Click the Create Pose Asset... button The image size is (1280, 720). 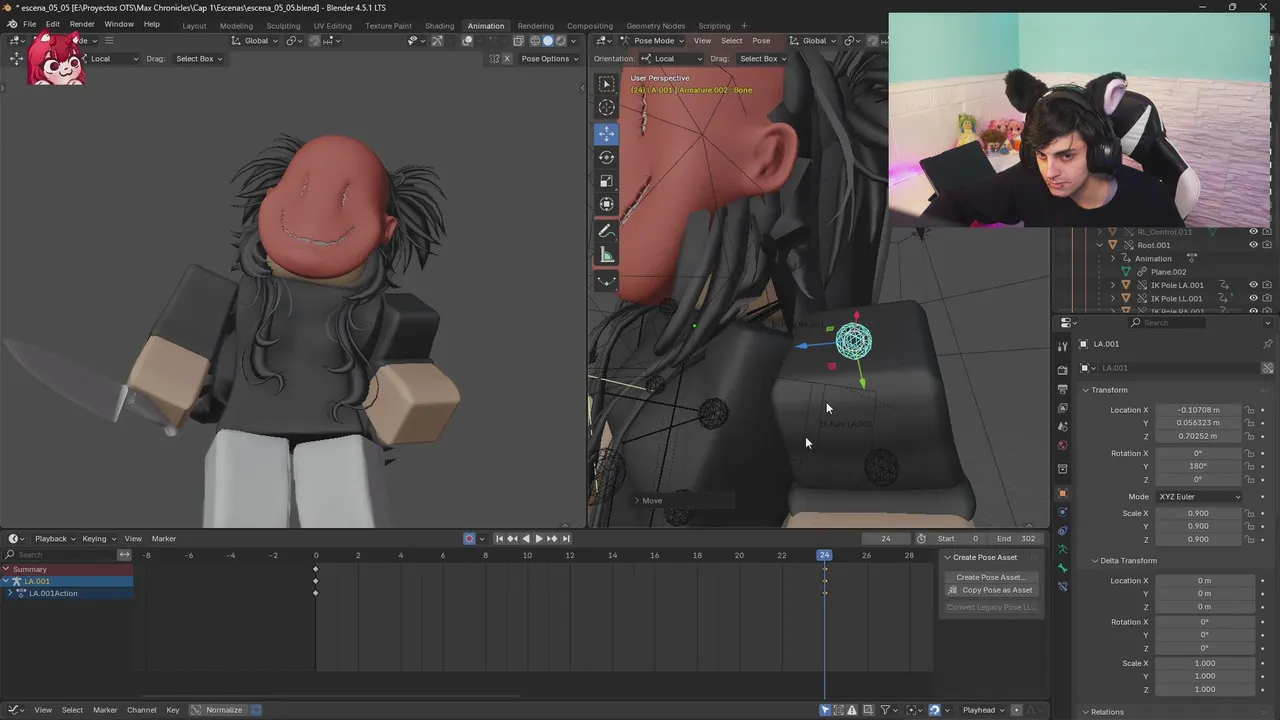(990, 577)
